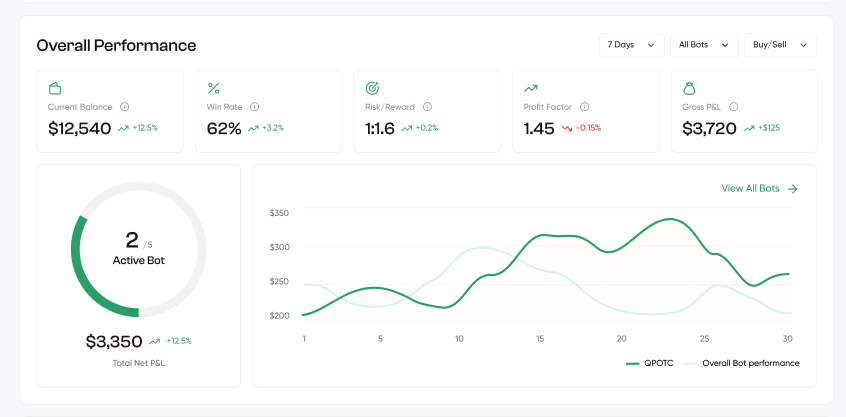Click the trend arrow next to $3,350
This screenshot has width=846, height=417.
coord(155,341)
